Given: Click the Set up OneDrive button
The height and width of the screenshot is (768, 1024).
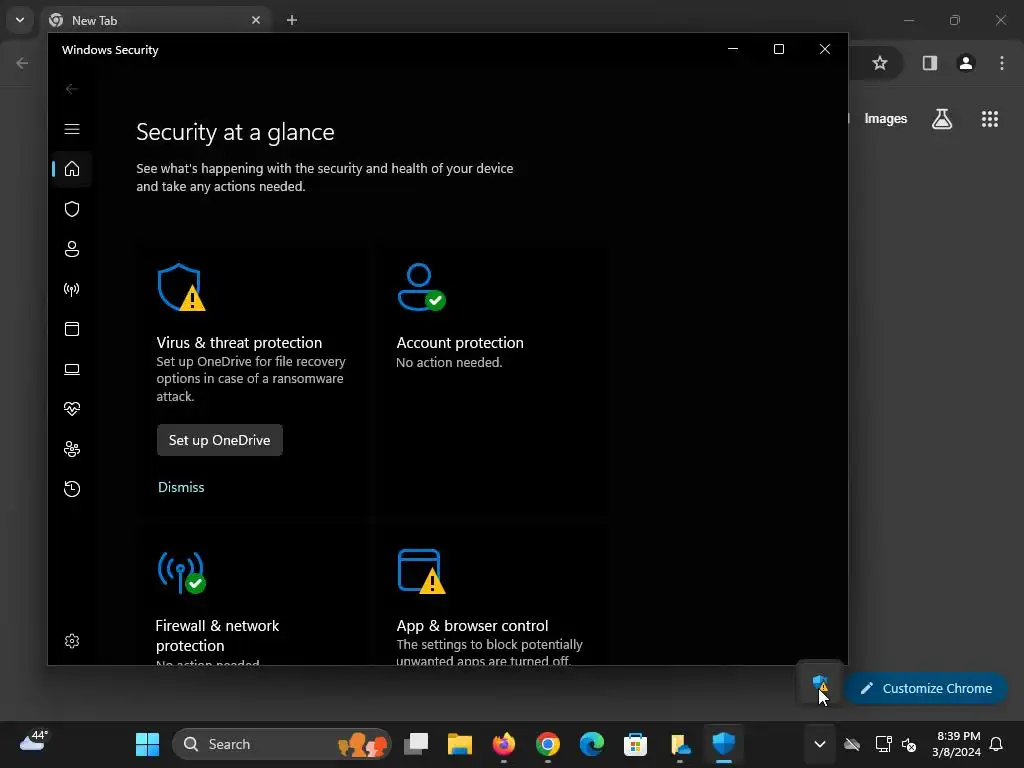Looking at the screenshot, I should 219,440.
